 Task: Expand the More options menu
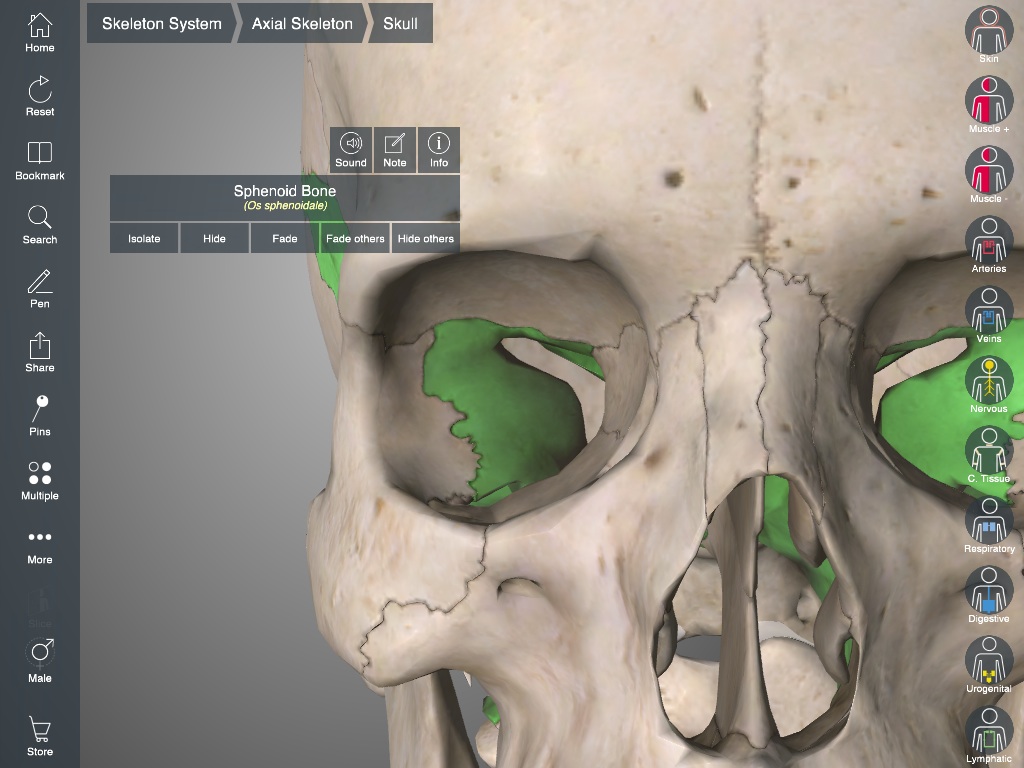(40, 544)
